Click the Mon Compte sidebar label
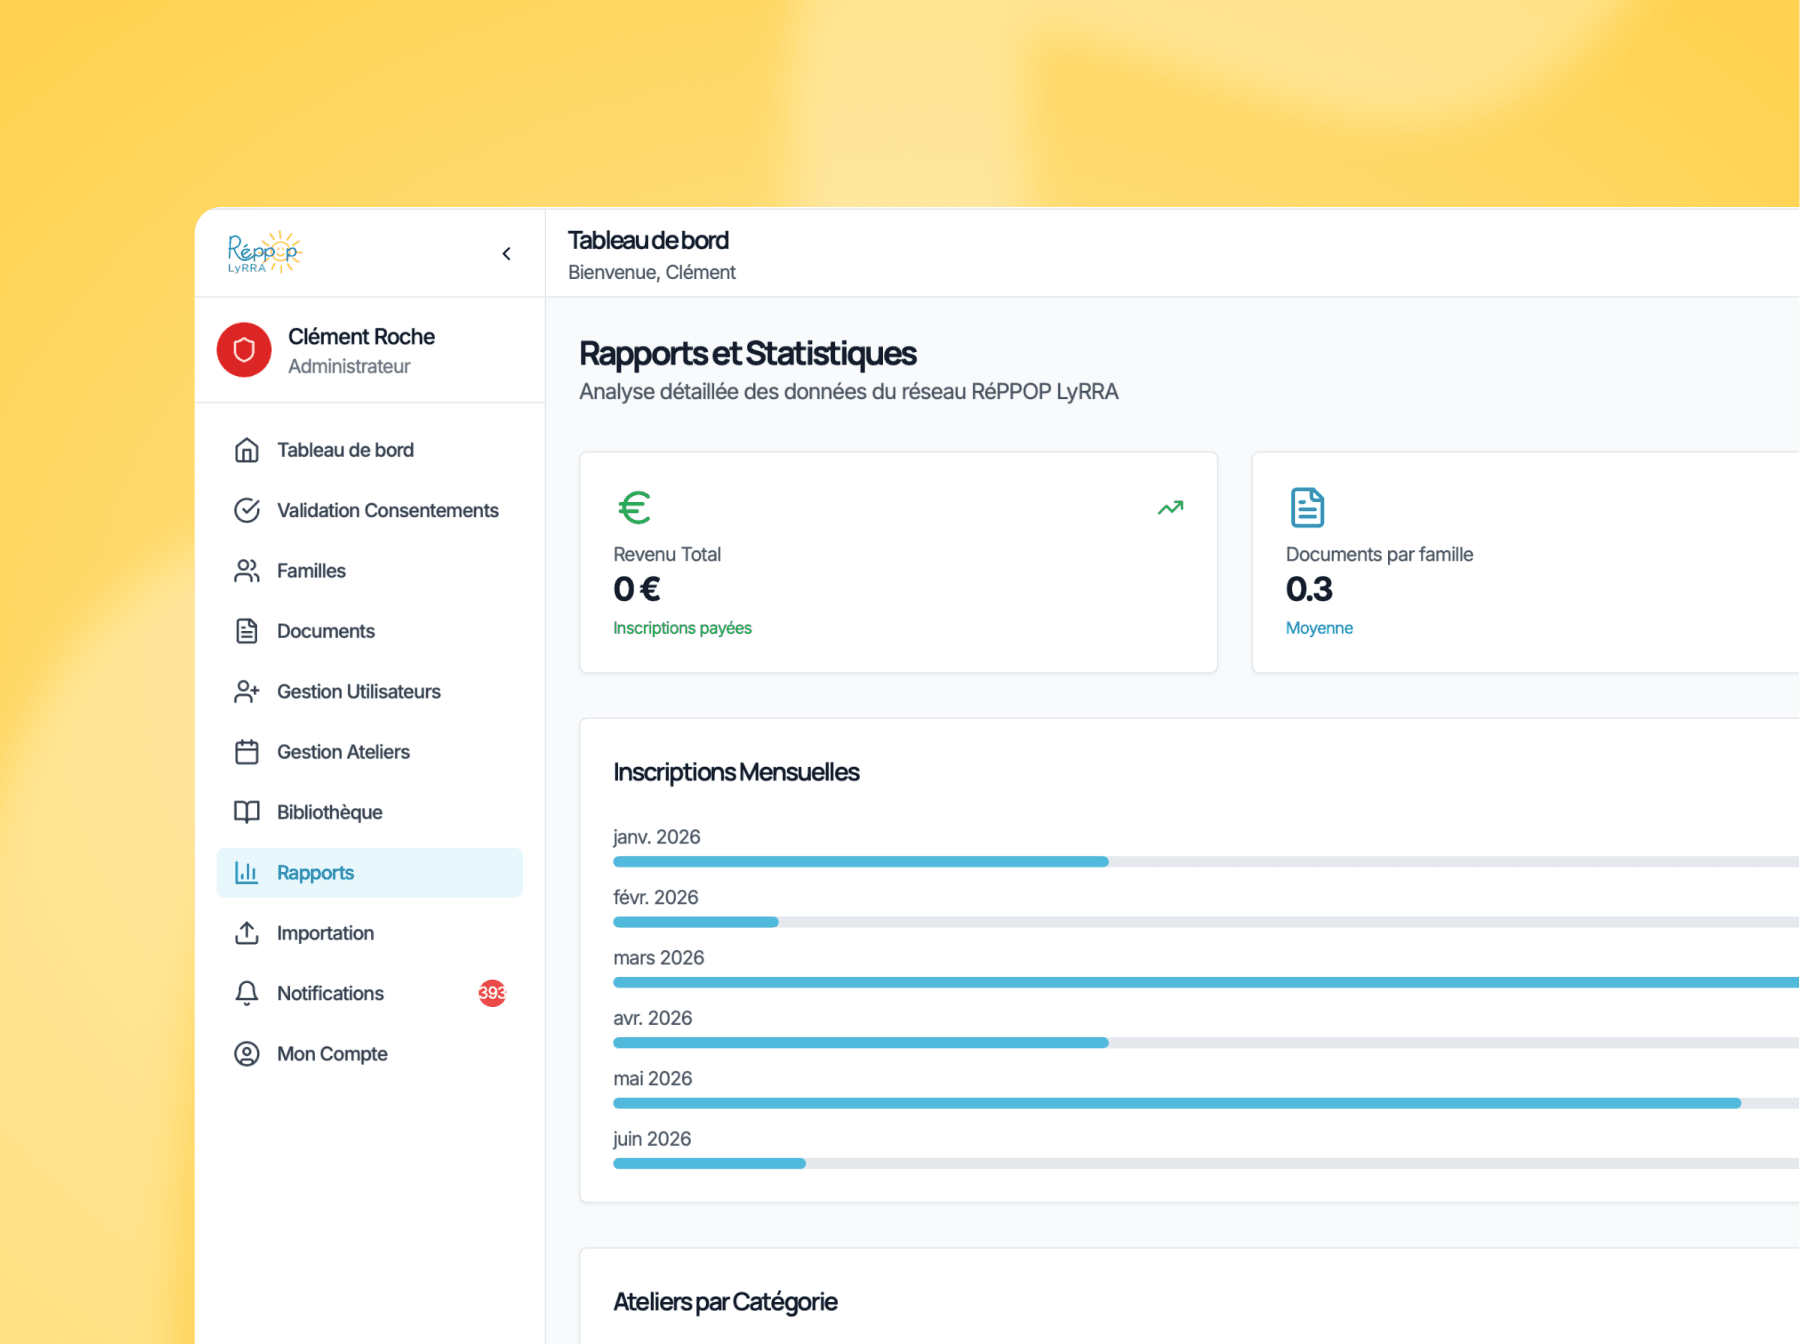The image size is (1800, 1344). click(x=332, y=1054)
